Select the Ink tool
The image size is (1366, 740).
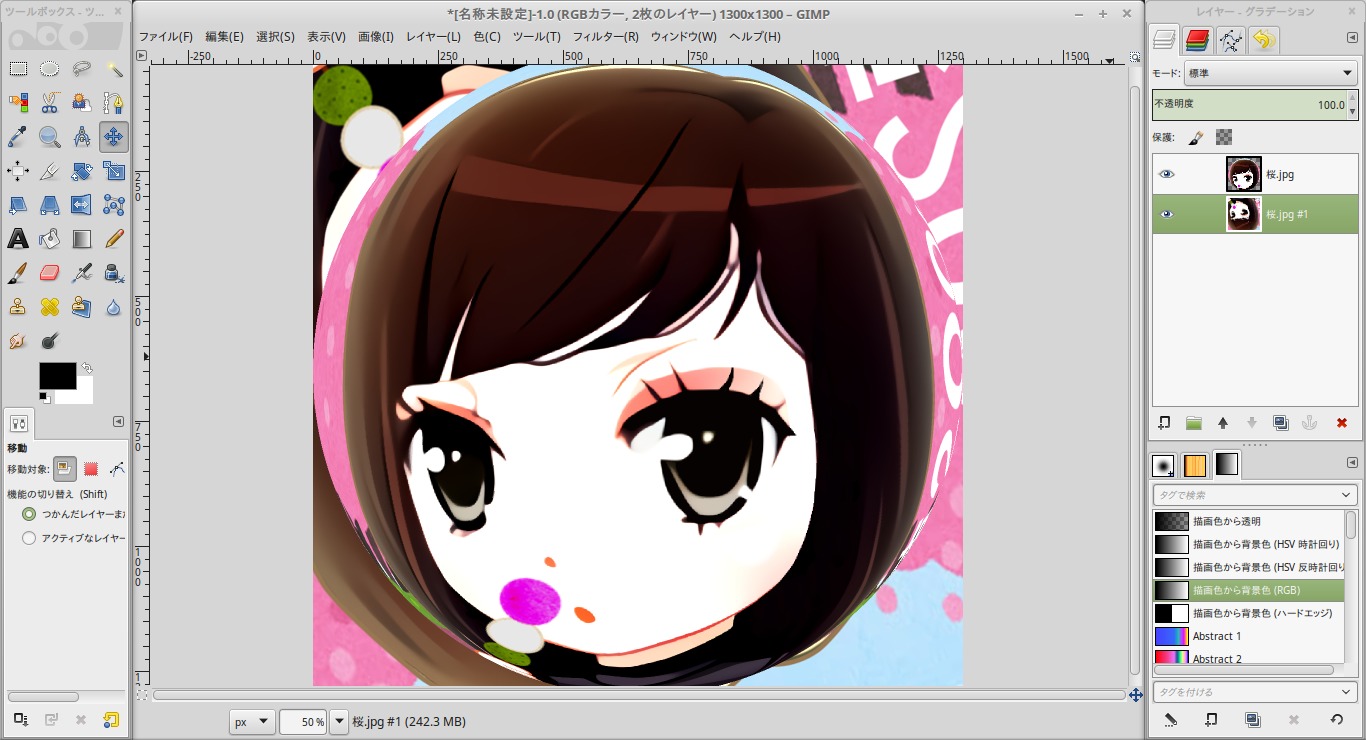[x=114, y=273]
